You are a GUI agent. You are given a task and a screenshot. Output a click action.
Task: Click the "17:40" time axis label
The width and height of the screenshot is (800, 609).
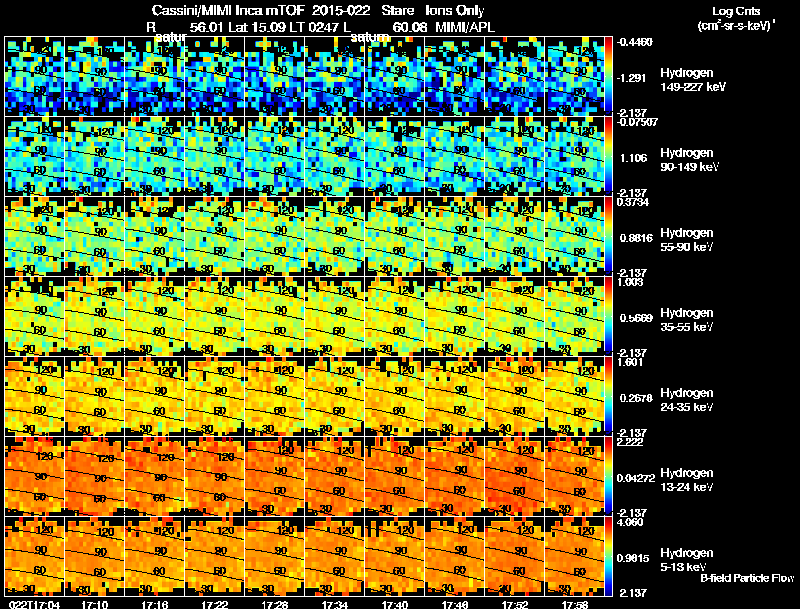394,604
